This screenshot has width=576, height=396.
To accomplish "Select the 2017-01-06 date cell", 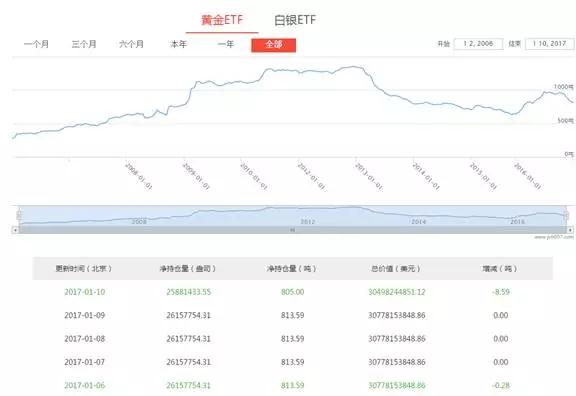I will (x=84, y=385).
